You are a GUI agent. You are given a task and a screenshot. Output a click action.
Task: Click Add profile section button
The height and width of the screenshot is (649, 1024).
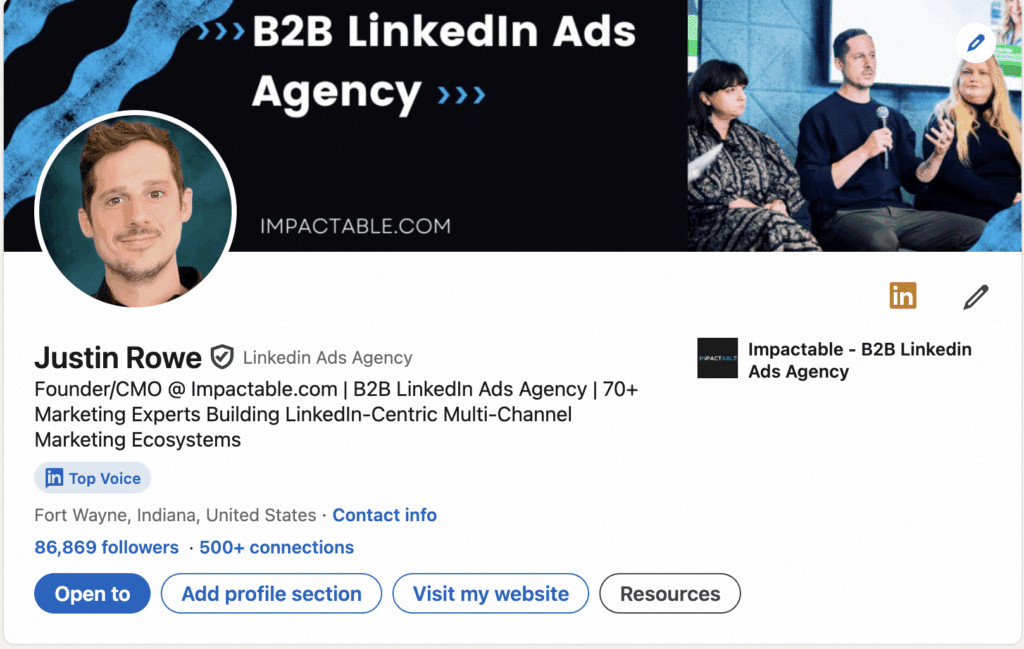[x=271, y=594]
